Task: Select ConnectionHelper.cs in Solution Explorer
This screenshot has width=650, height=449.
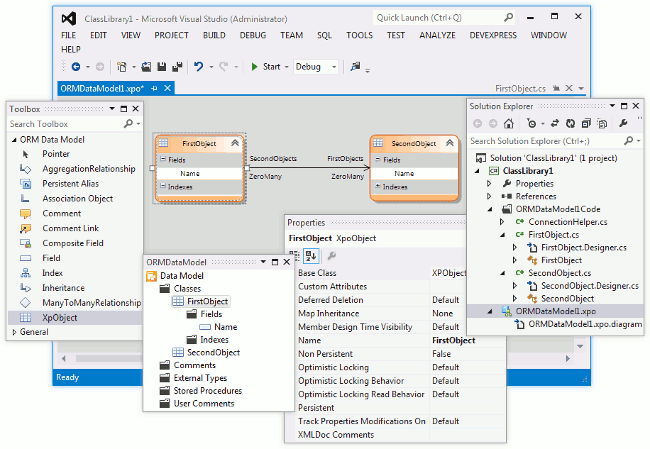Action: [x=568, y=222]
